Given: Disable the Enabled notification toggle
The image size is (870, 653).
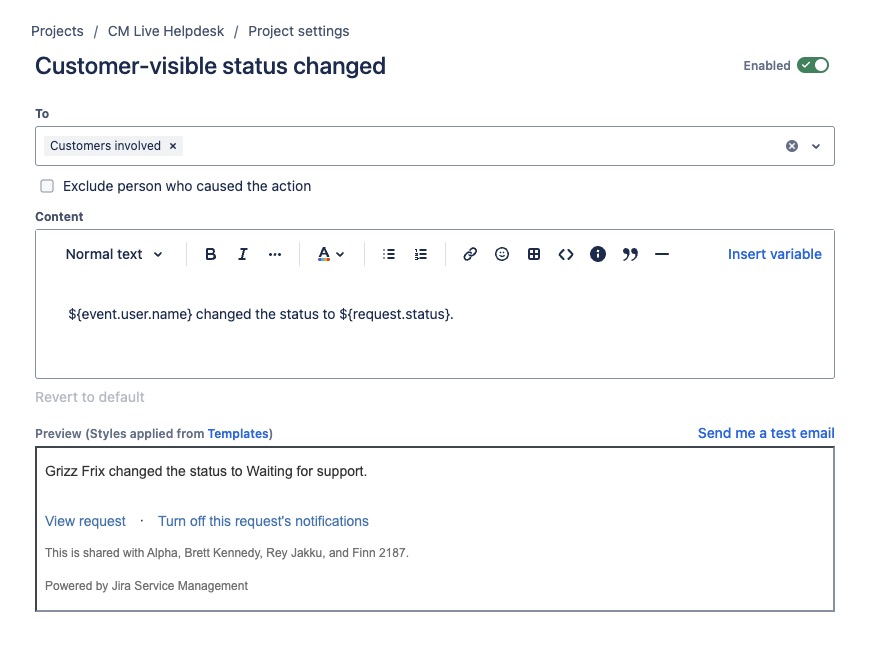Looking at the screenshot, I should [813, 65].
